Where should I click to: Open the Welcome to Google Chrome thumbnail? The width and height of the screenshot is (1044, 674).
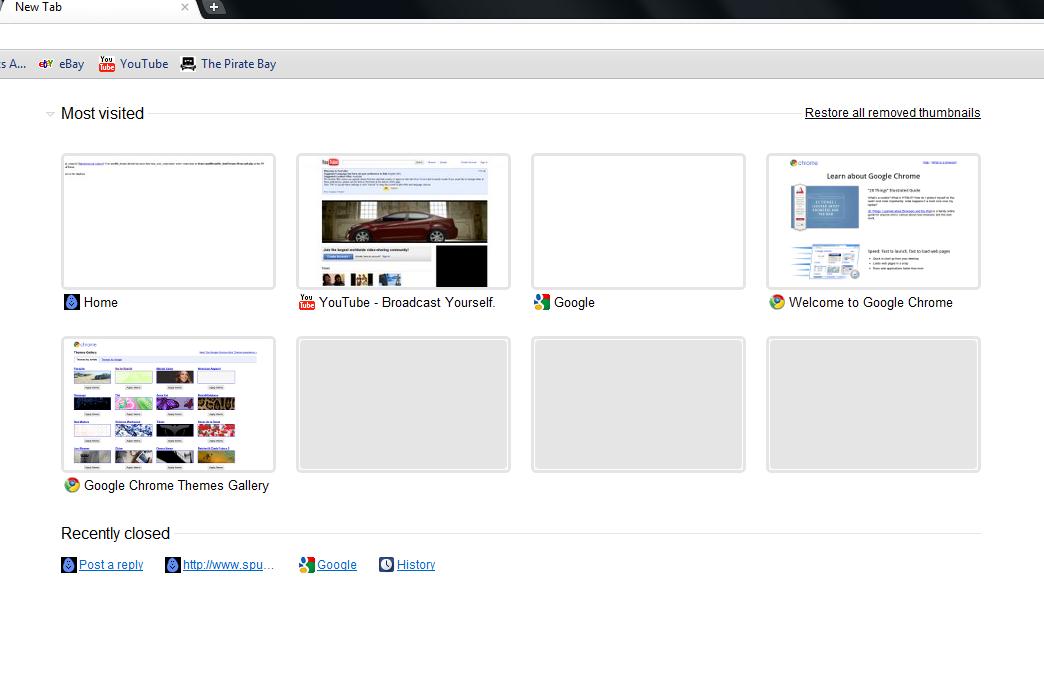pos(873,221)
